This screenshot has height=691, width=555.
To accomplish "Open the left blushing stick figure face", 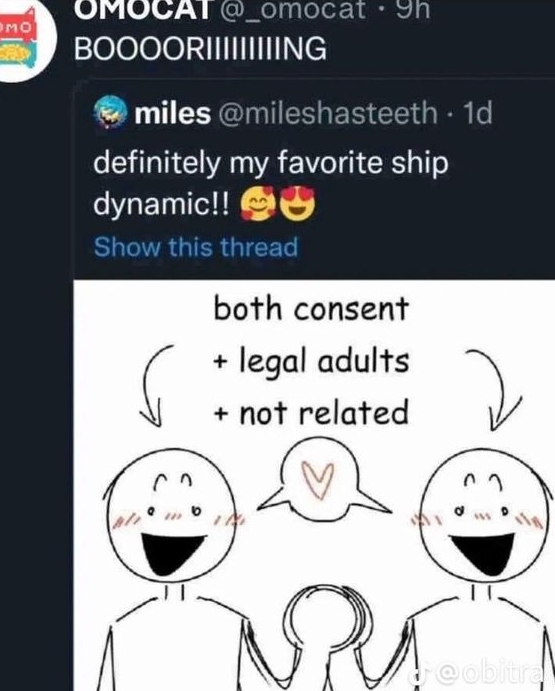I will coord(171,516).
